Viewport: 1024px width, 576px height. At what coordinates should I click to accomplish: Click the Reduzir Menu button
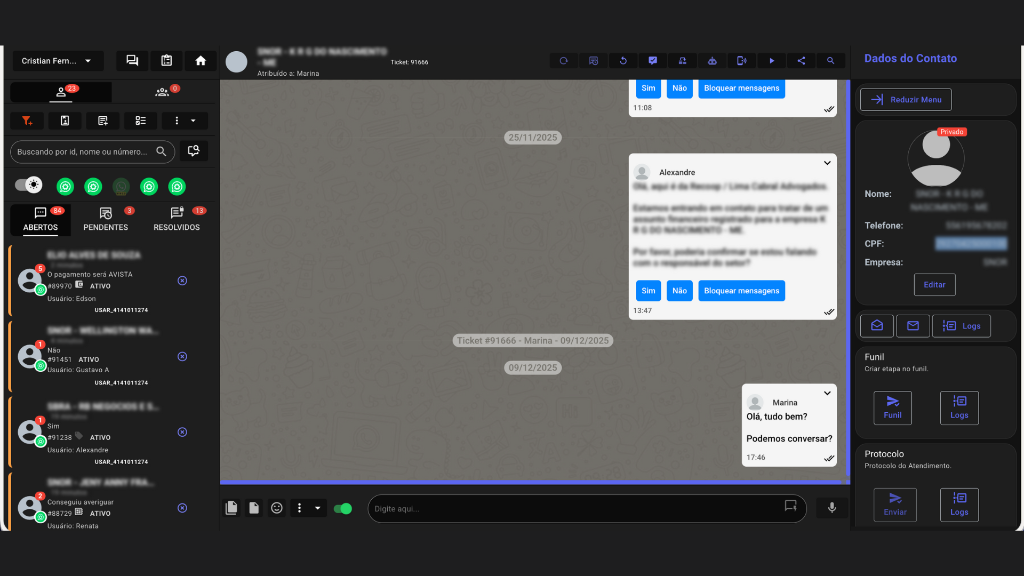(x=905, y=99)
